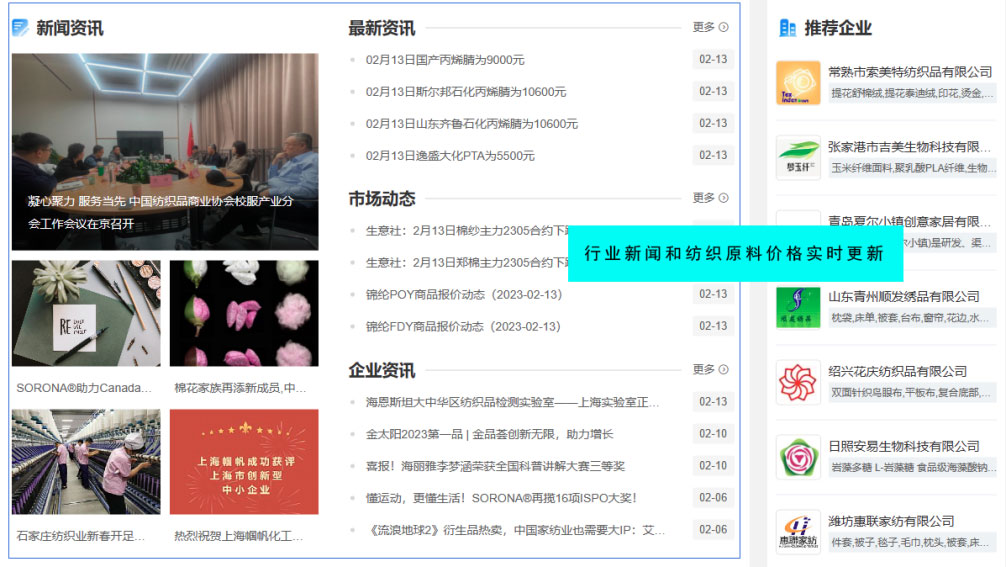Image resolution: width=1007 pixels, height=567 pixels.
Task: Expand 更多 beside 最新资讯
Action: pyautogui.click(x=710, y=28)
